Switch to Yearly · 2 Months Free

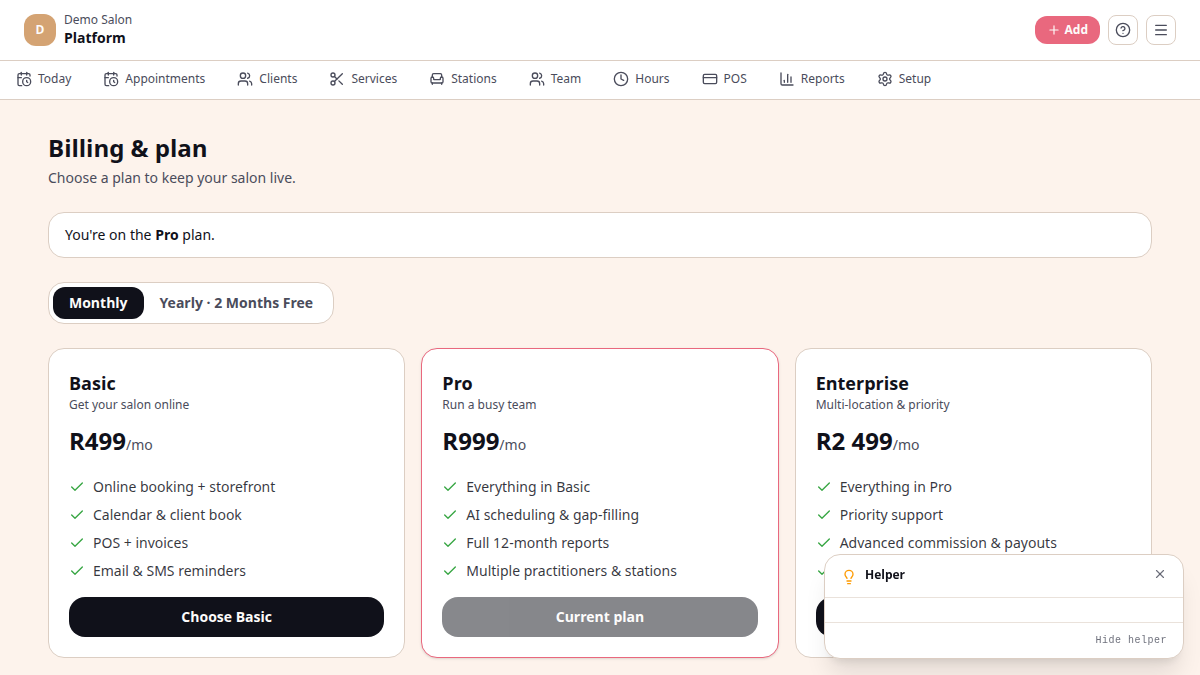[x=236, y=303]
